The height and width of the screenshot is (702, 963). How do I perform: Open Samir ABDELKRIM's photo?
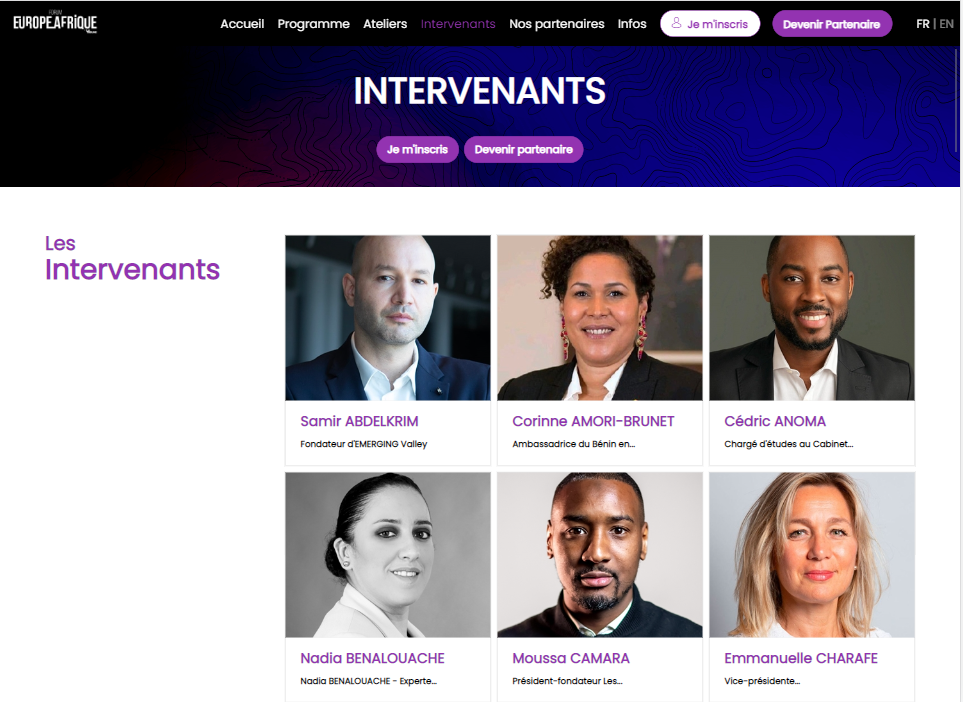388,318
